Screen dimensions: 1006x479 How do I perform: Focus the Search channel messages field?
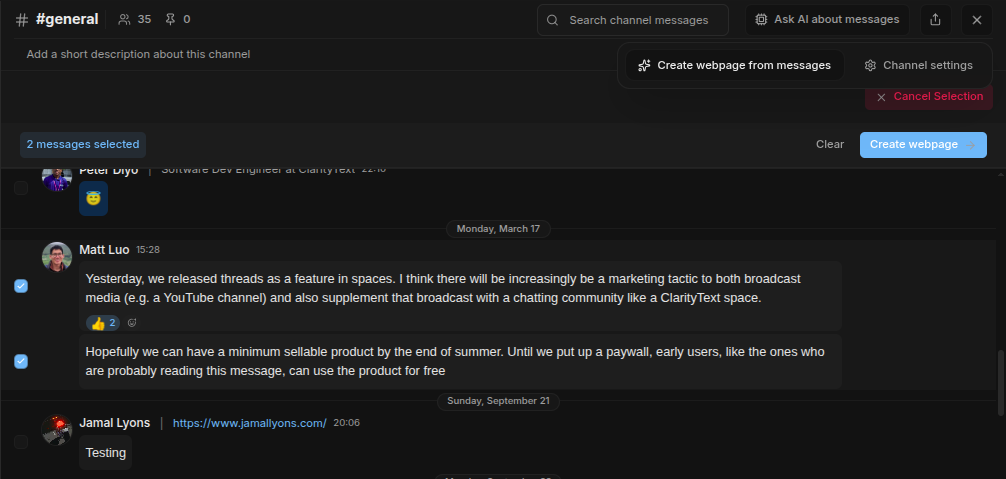click(x=633, y=20)
